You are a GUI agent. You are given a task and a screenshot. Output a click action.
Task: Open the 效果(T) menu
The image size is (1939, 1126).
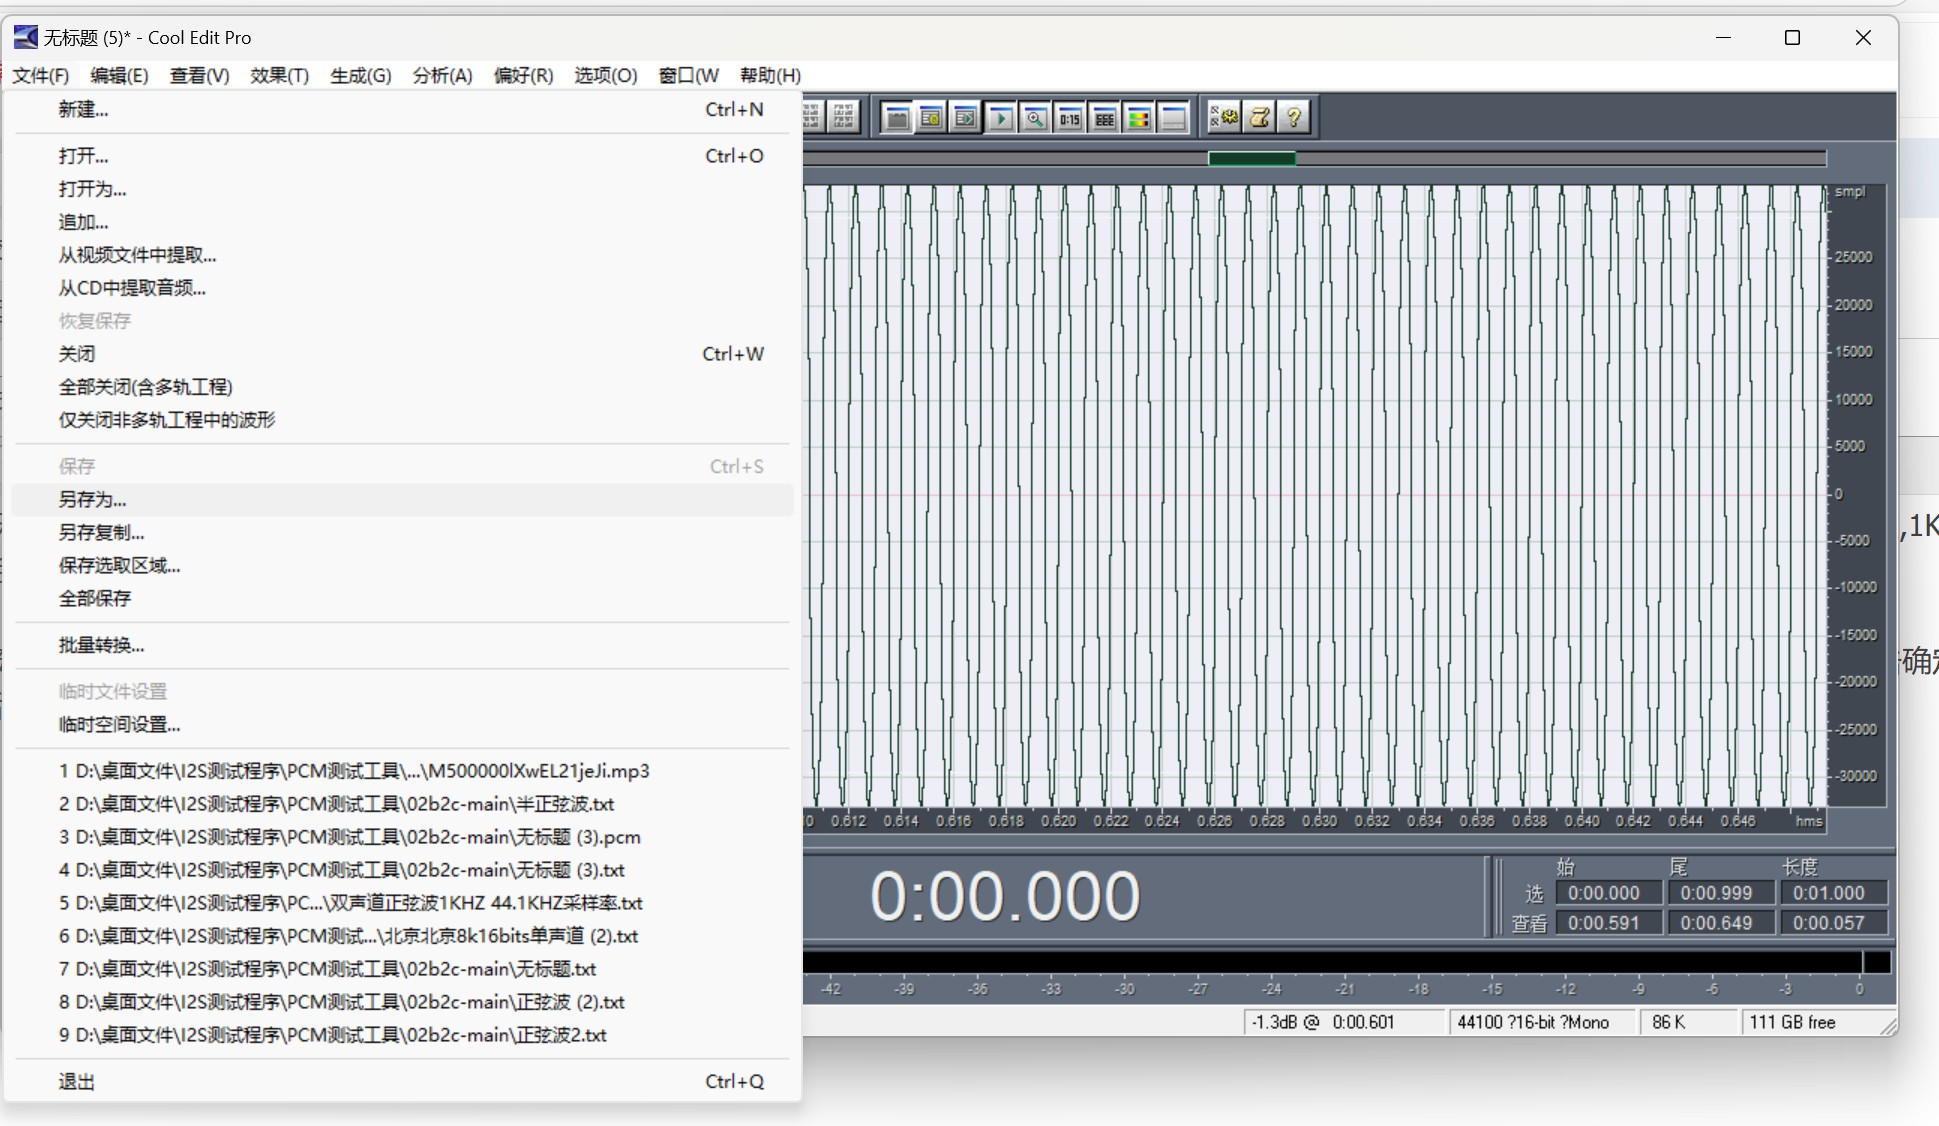click(x=279, y=75)
